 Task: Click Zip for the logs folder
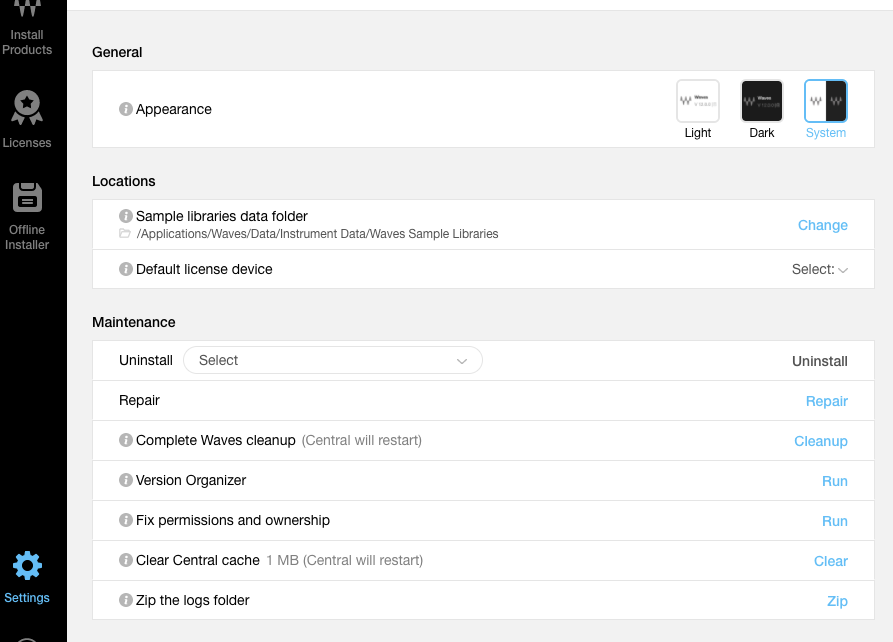point(837,601)
